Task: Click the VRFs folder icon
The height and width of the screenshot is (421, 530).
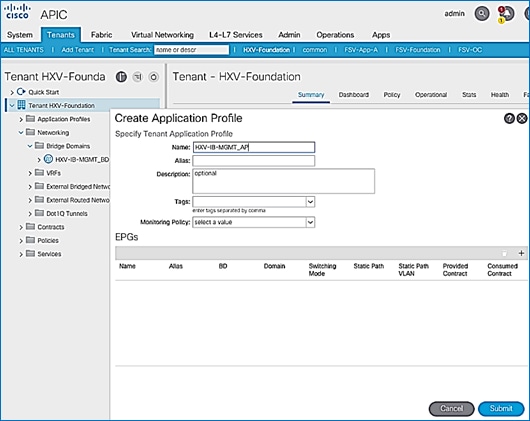Action: [x=40, y=173]
